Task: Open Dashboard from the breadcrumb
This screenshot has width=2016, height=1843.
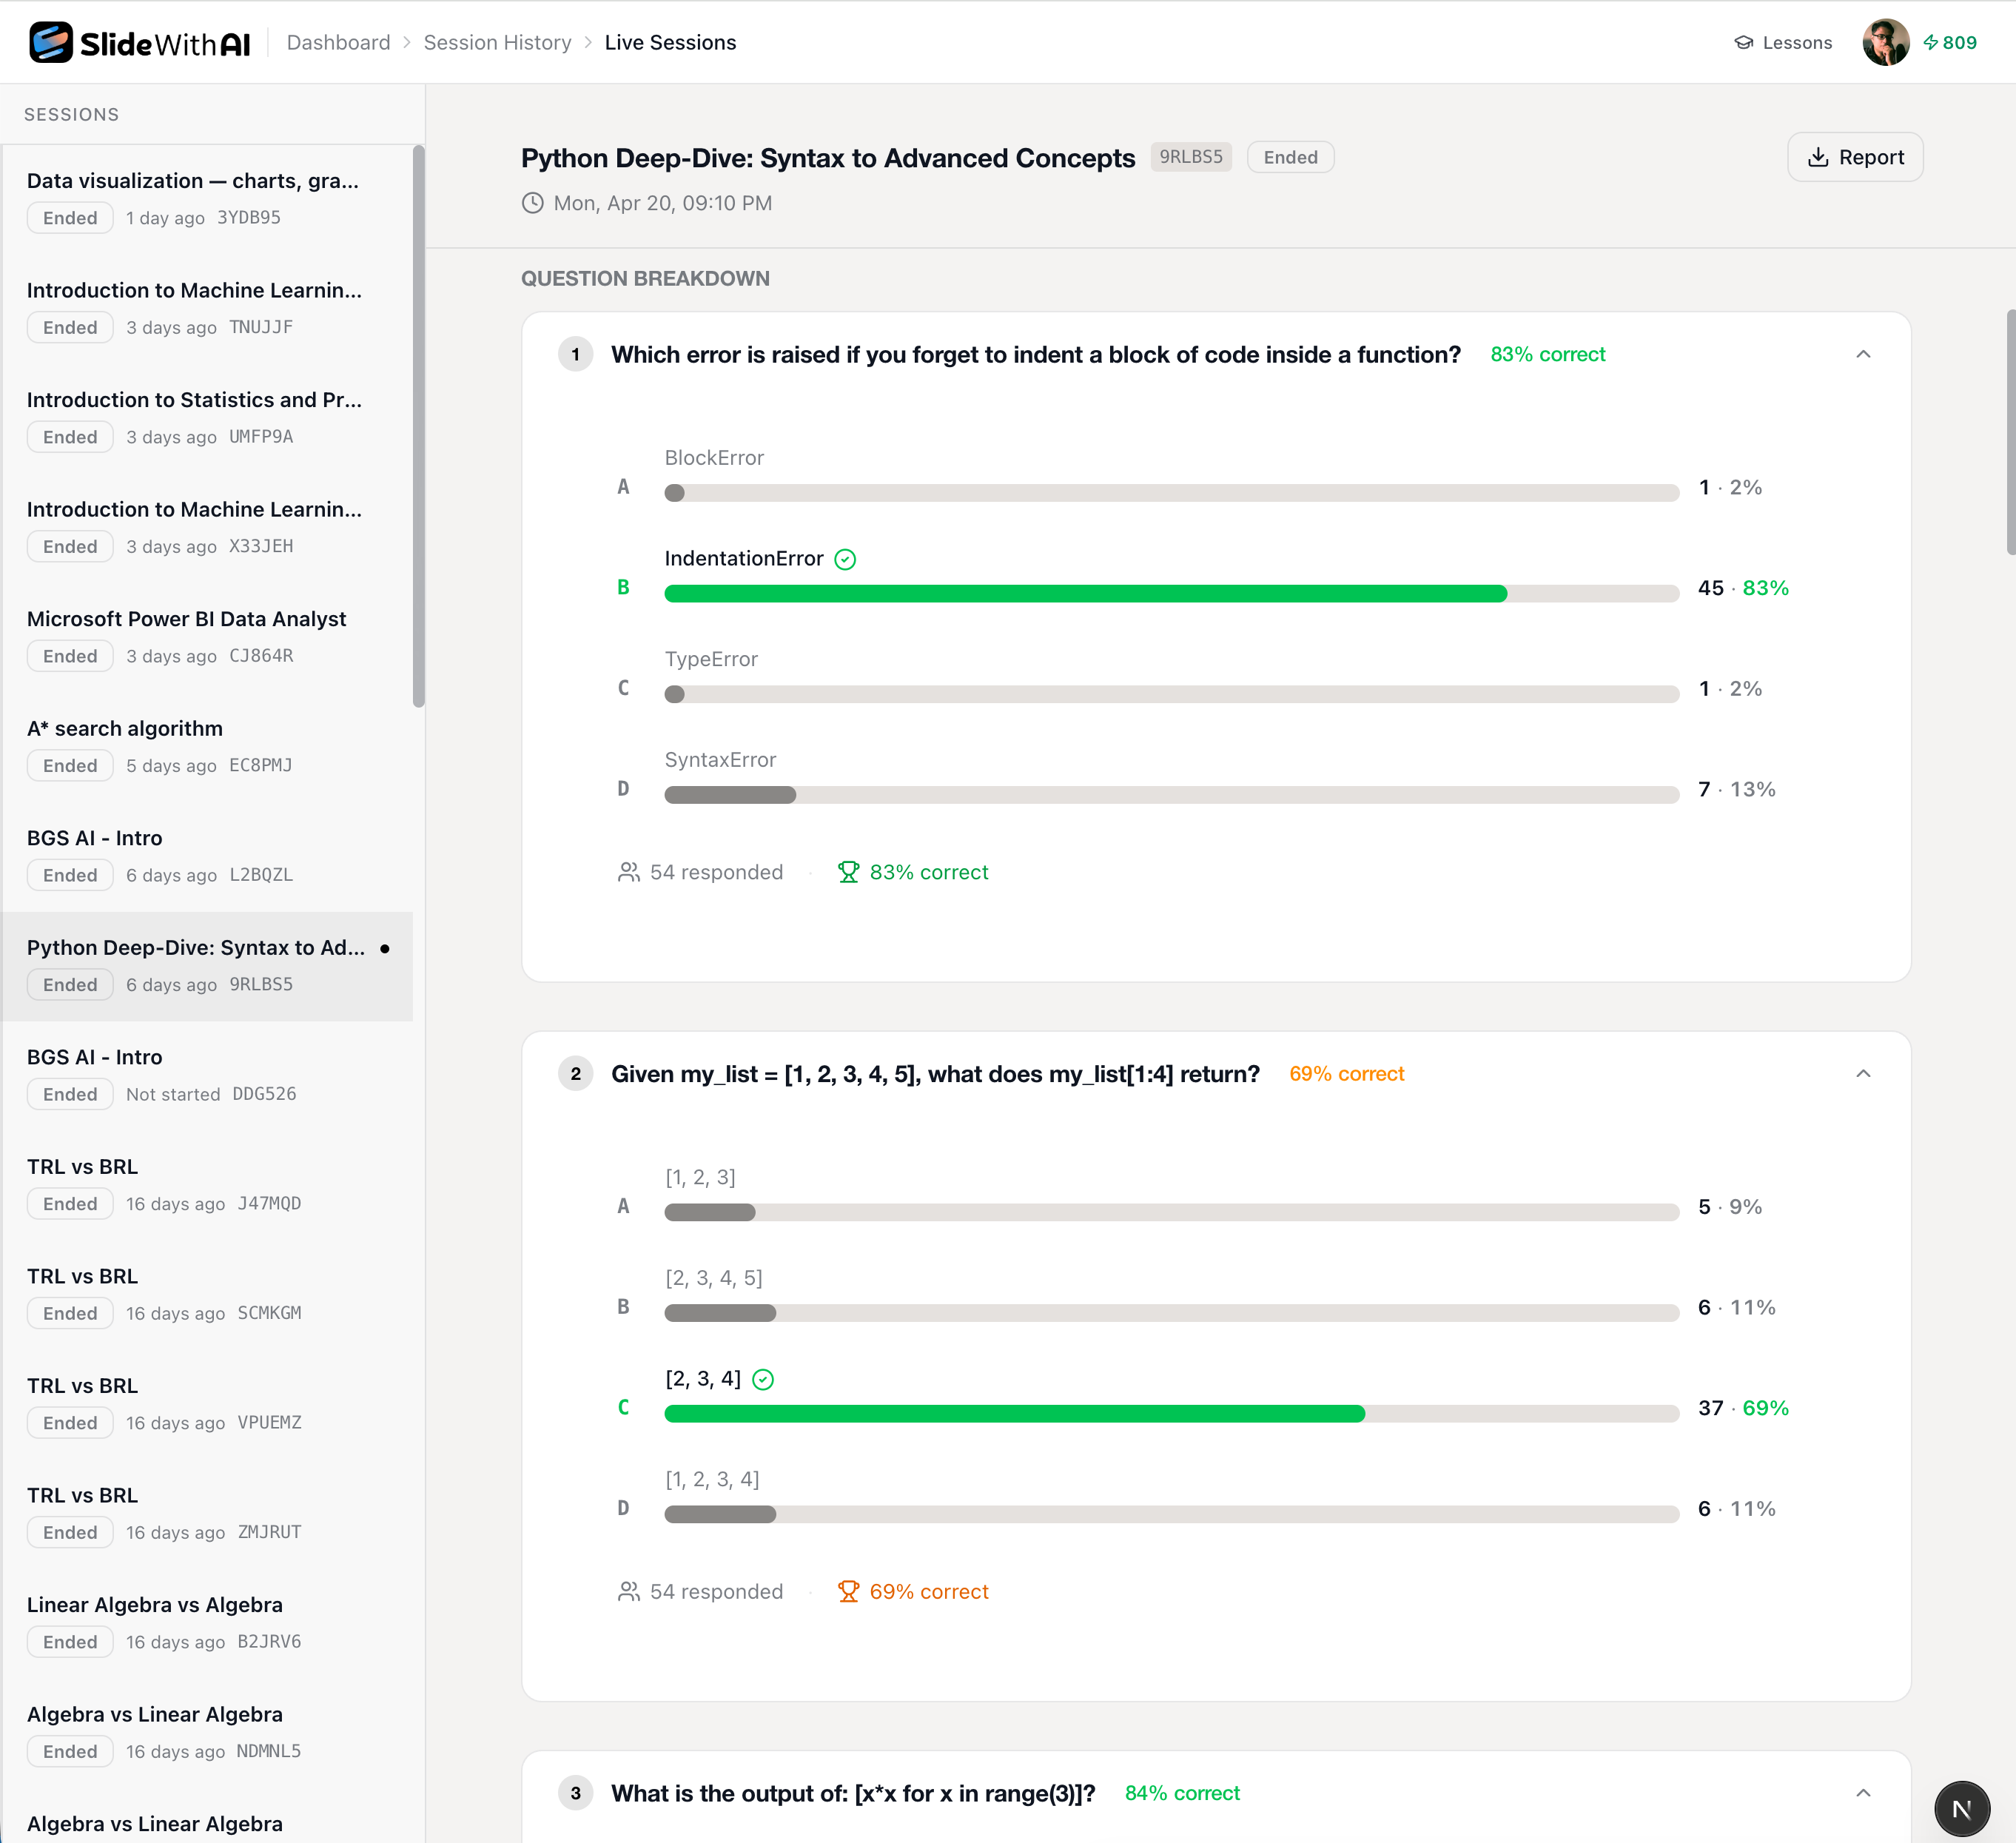Action: 338,42
